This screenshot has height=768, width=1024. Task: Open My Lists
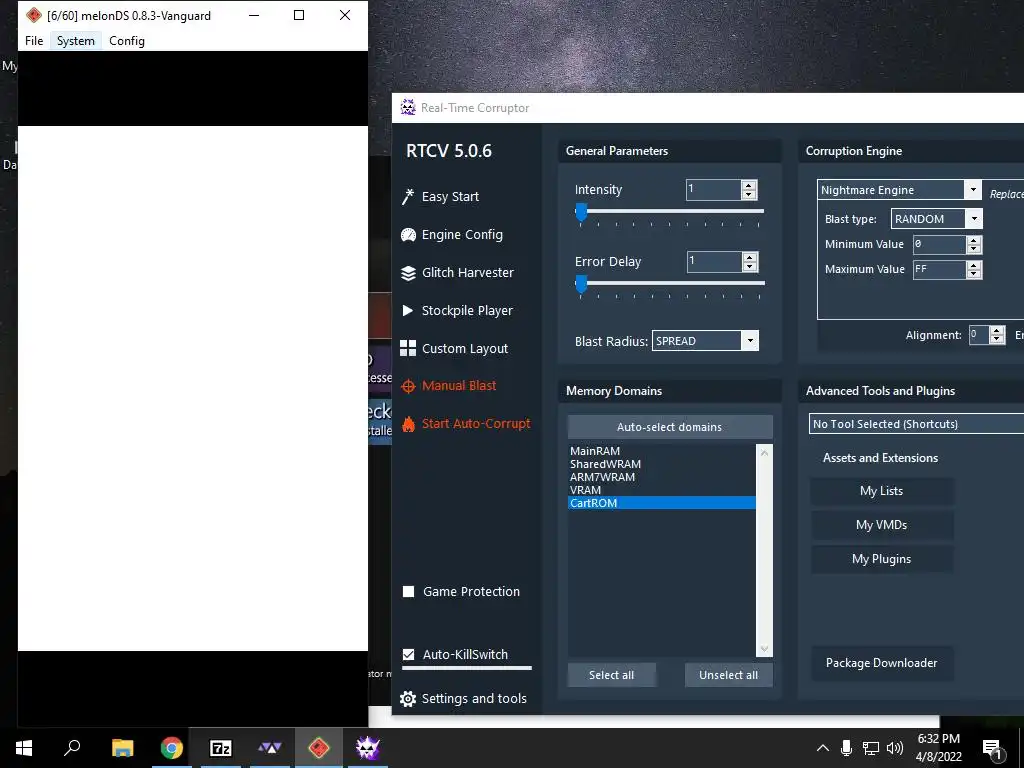[881, 491]
